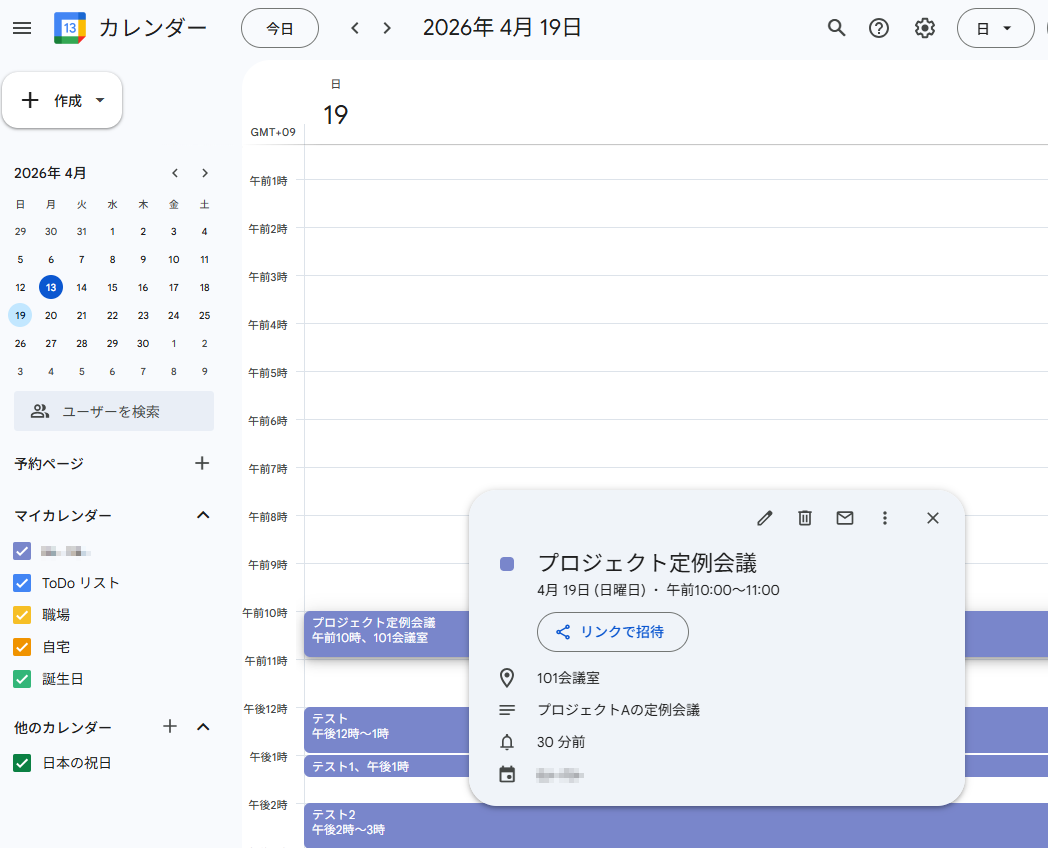The width and height of the screenshot is (1048, 848).
Task: Click the pencil edit icon in event popup
Action: (x=765, y=518)
